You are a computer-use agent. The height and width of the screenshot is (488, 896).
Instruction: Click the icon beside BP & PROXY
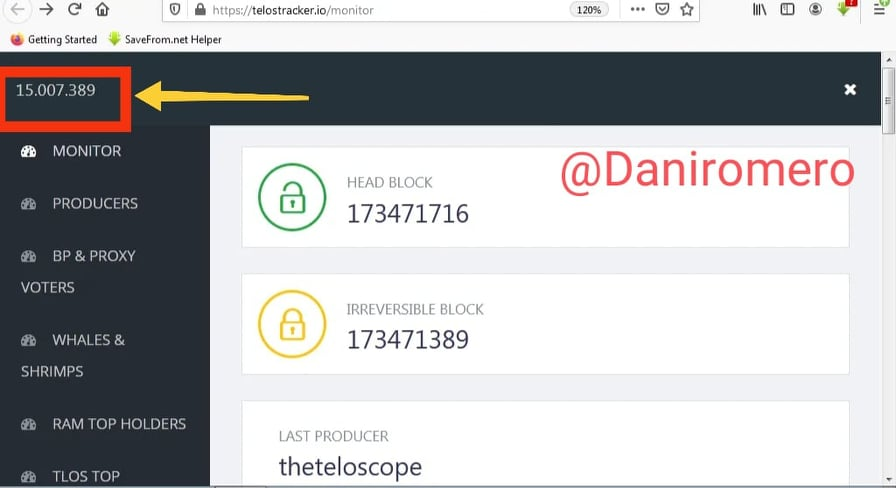tap(29, 257)
